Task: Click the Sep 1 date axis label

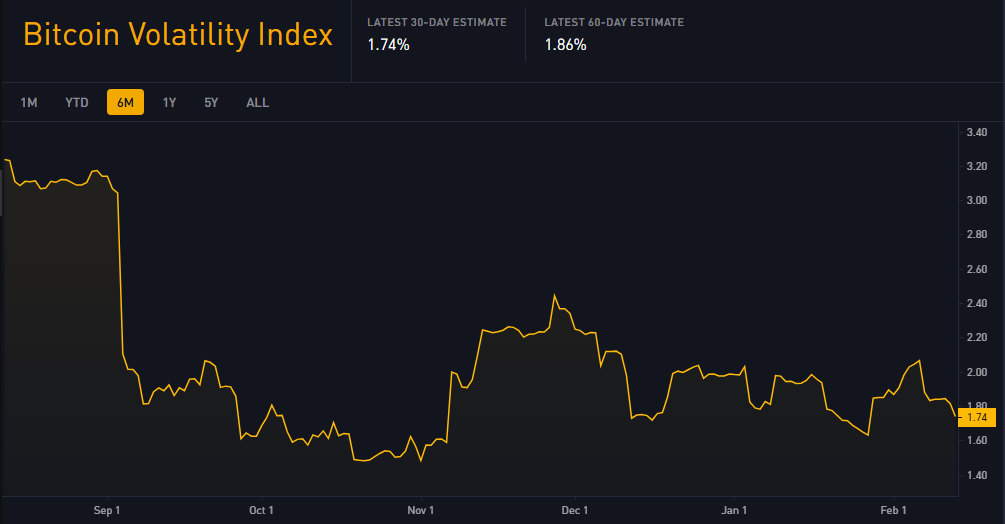Action: point(106,510)
